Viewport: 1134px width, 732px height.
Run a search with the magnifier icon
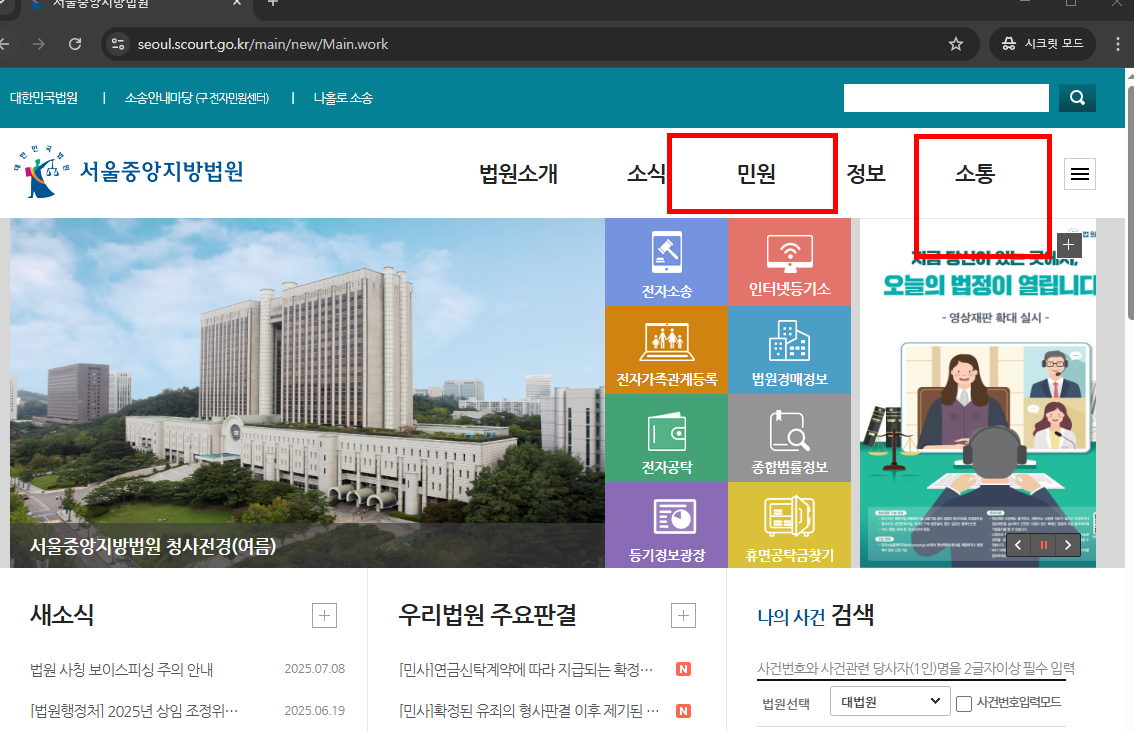click(1077, 98)
